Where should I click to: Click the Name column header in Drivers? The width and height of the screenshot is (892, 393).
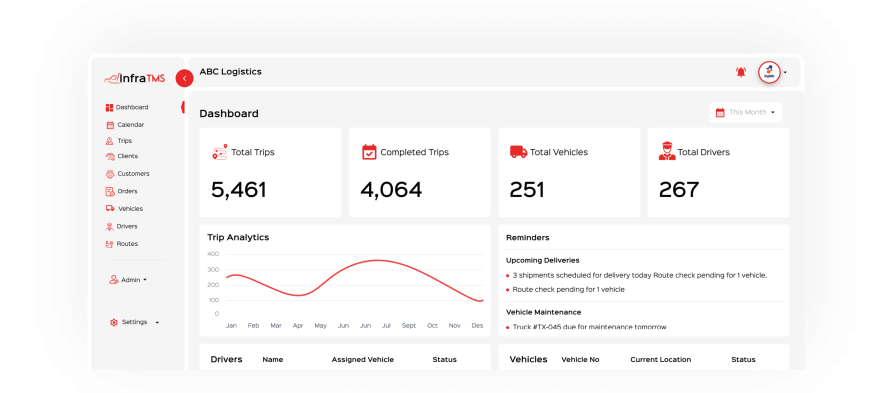272,359
